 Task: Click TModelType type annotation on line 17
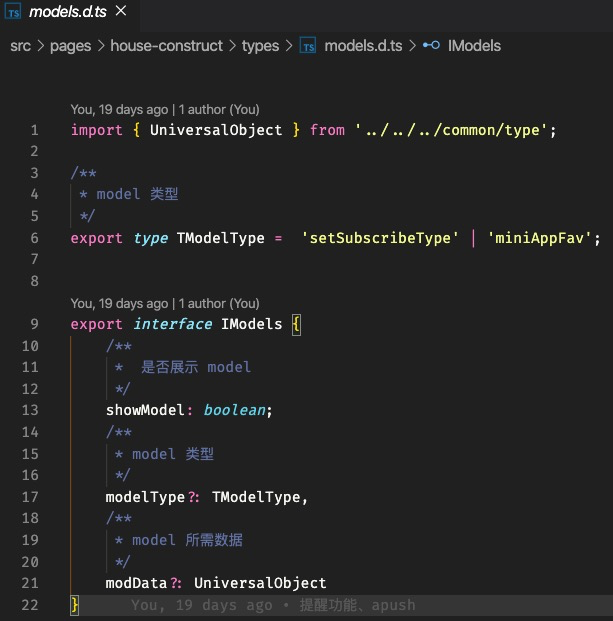(256, 497)
